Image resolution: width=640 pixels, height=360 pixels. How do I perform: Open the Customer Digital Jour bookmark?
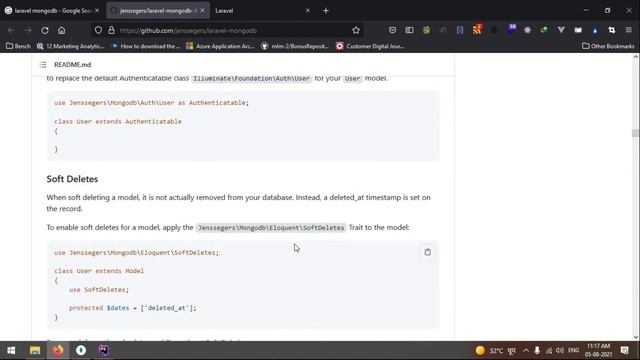(370, 46)
